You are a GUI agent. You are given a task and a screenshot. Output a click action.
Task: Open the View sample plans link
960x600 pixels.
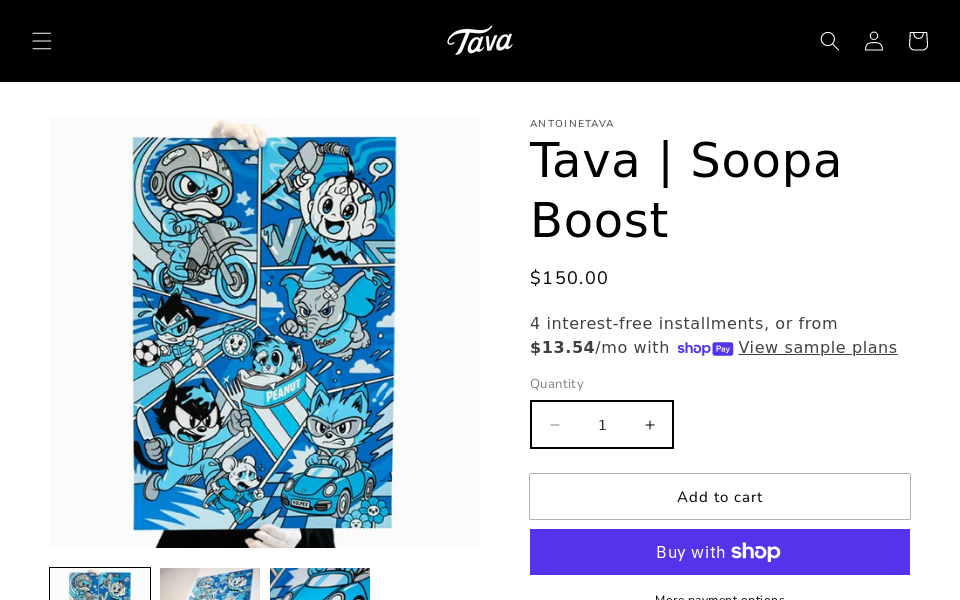[817, 348]
